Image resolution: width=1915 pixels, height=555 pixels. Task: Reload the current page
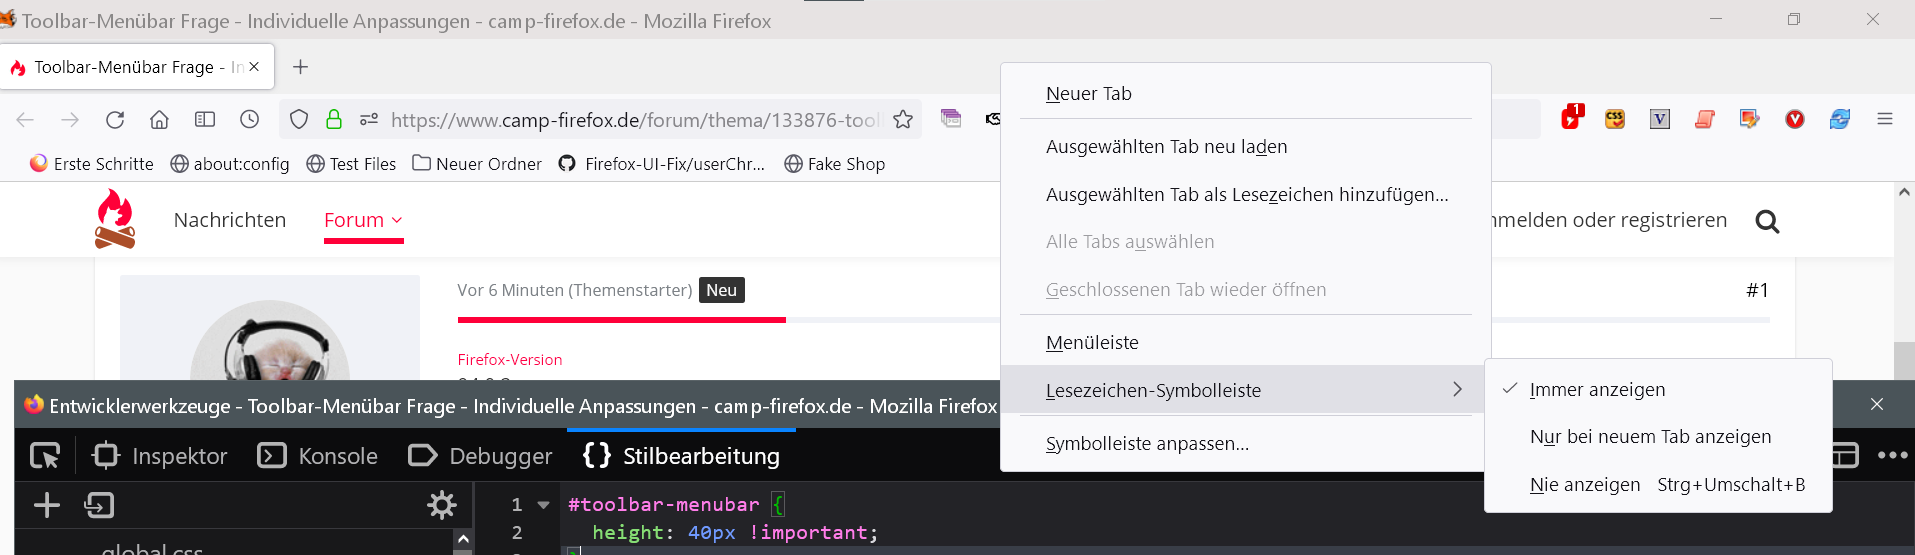pyautogui.click(x=115, y=120)
